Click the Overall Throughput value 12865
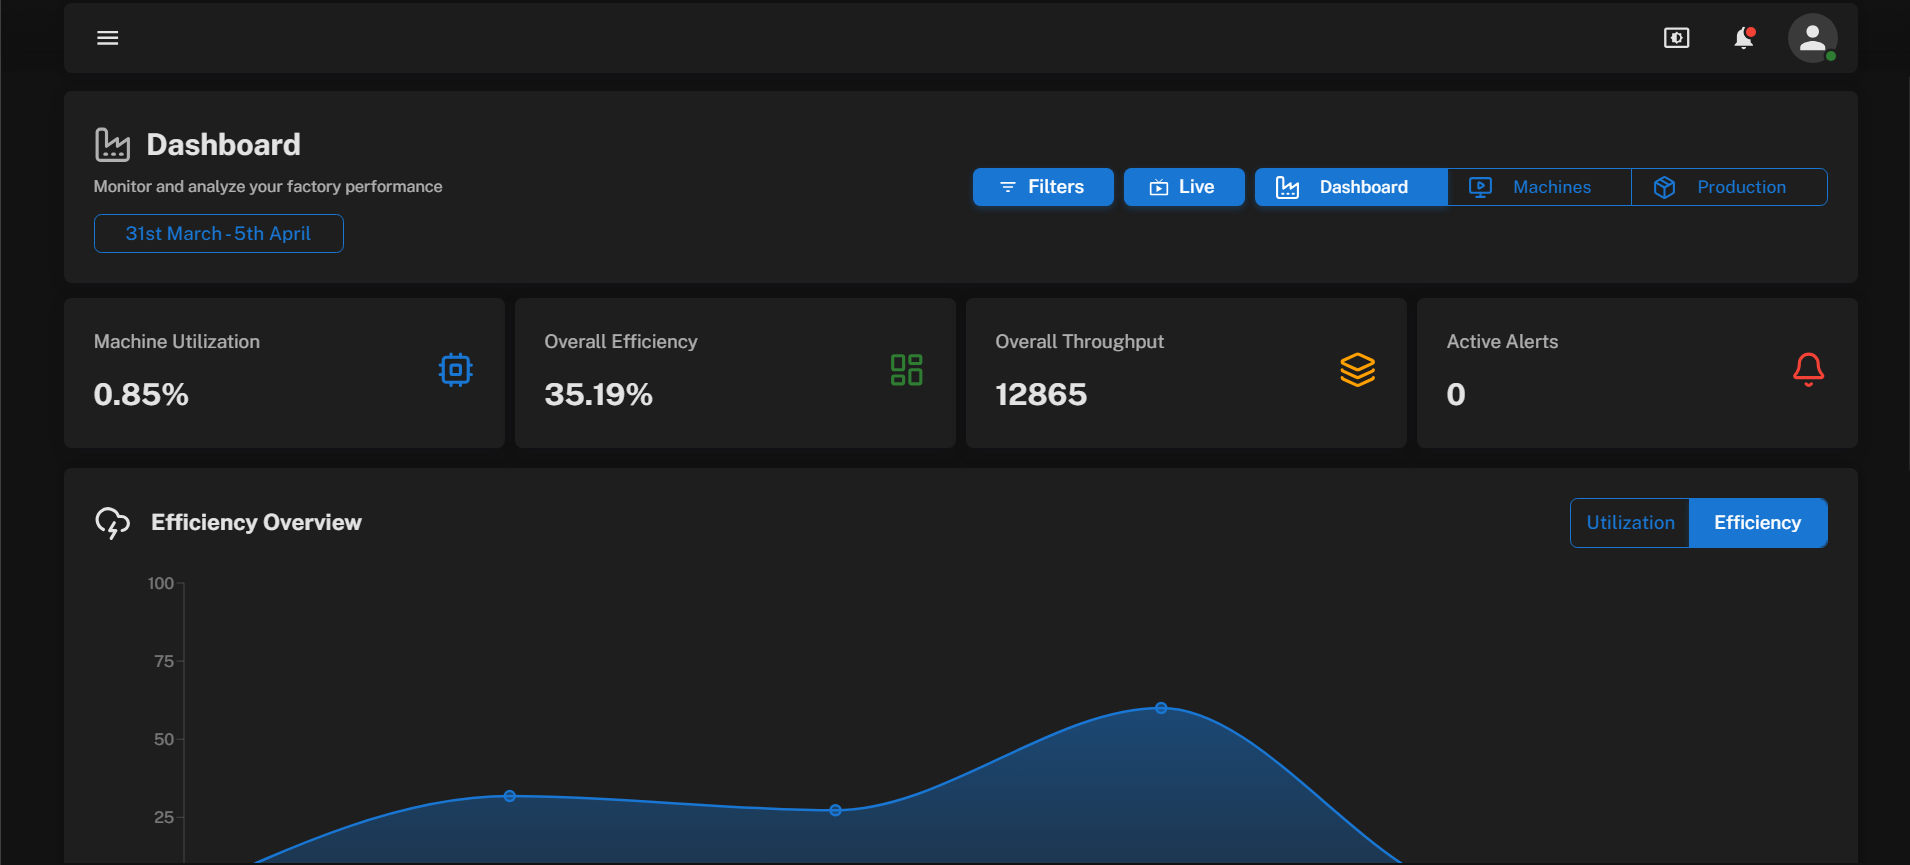This screenshot has width=1910, height=865. point(1041,395)
